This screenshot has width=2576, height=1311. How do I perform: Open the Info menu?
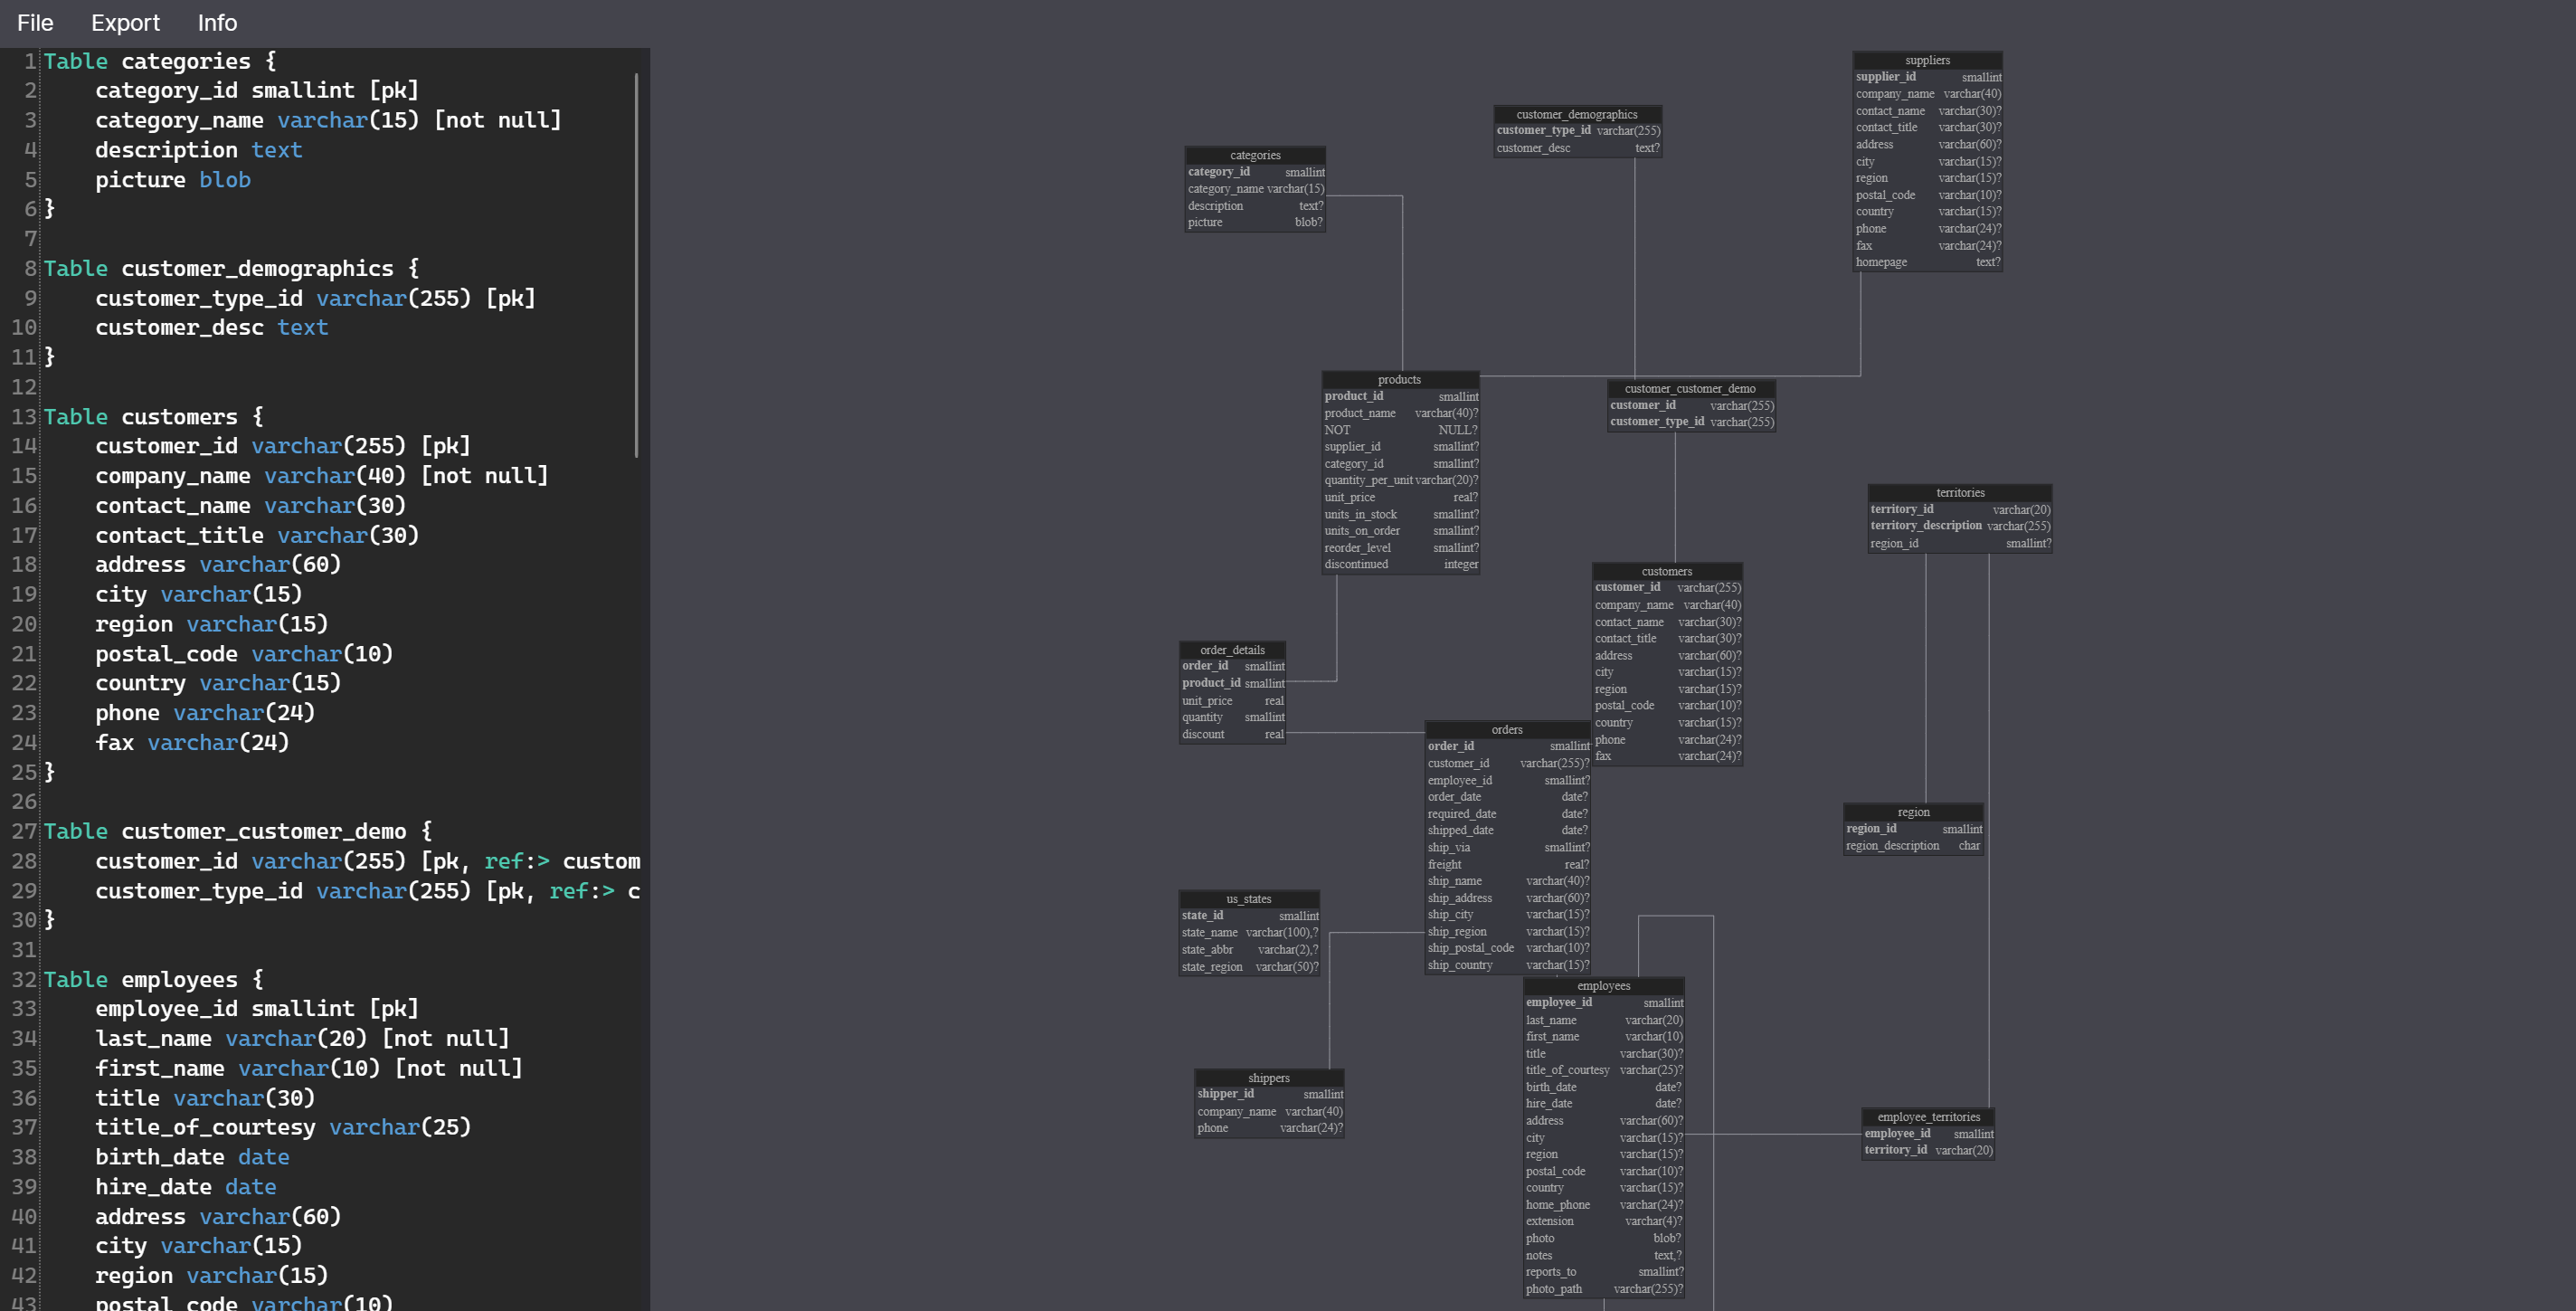tap(217, 23)
